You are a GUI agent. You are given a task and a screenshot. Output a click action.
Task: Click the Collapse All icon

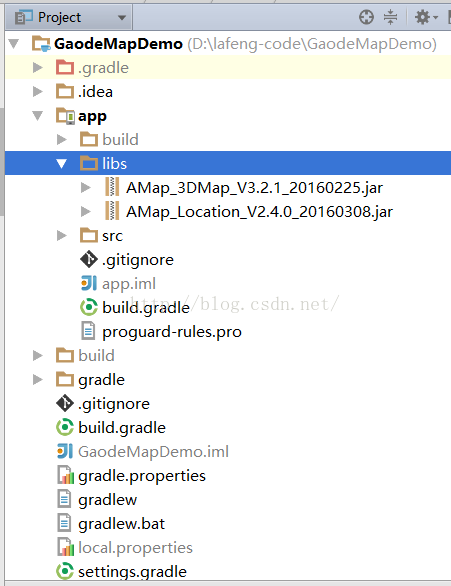coord(390,17)
